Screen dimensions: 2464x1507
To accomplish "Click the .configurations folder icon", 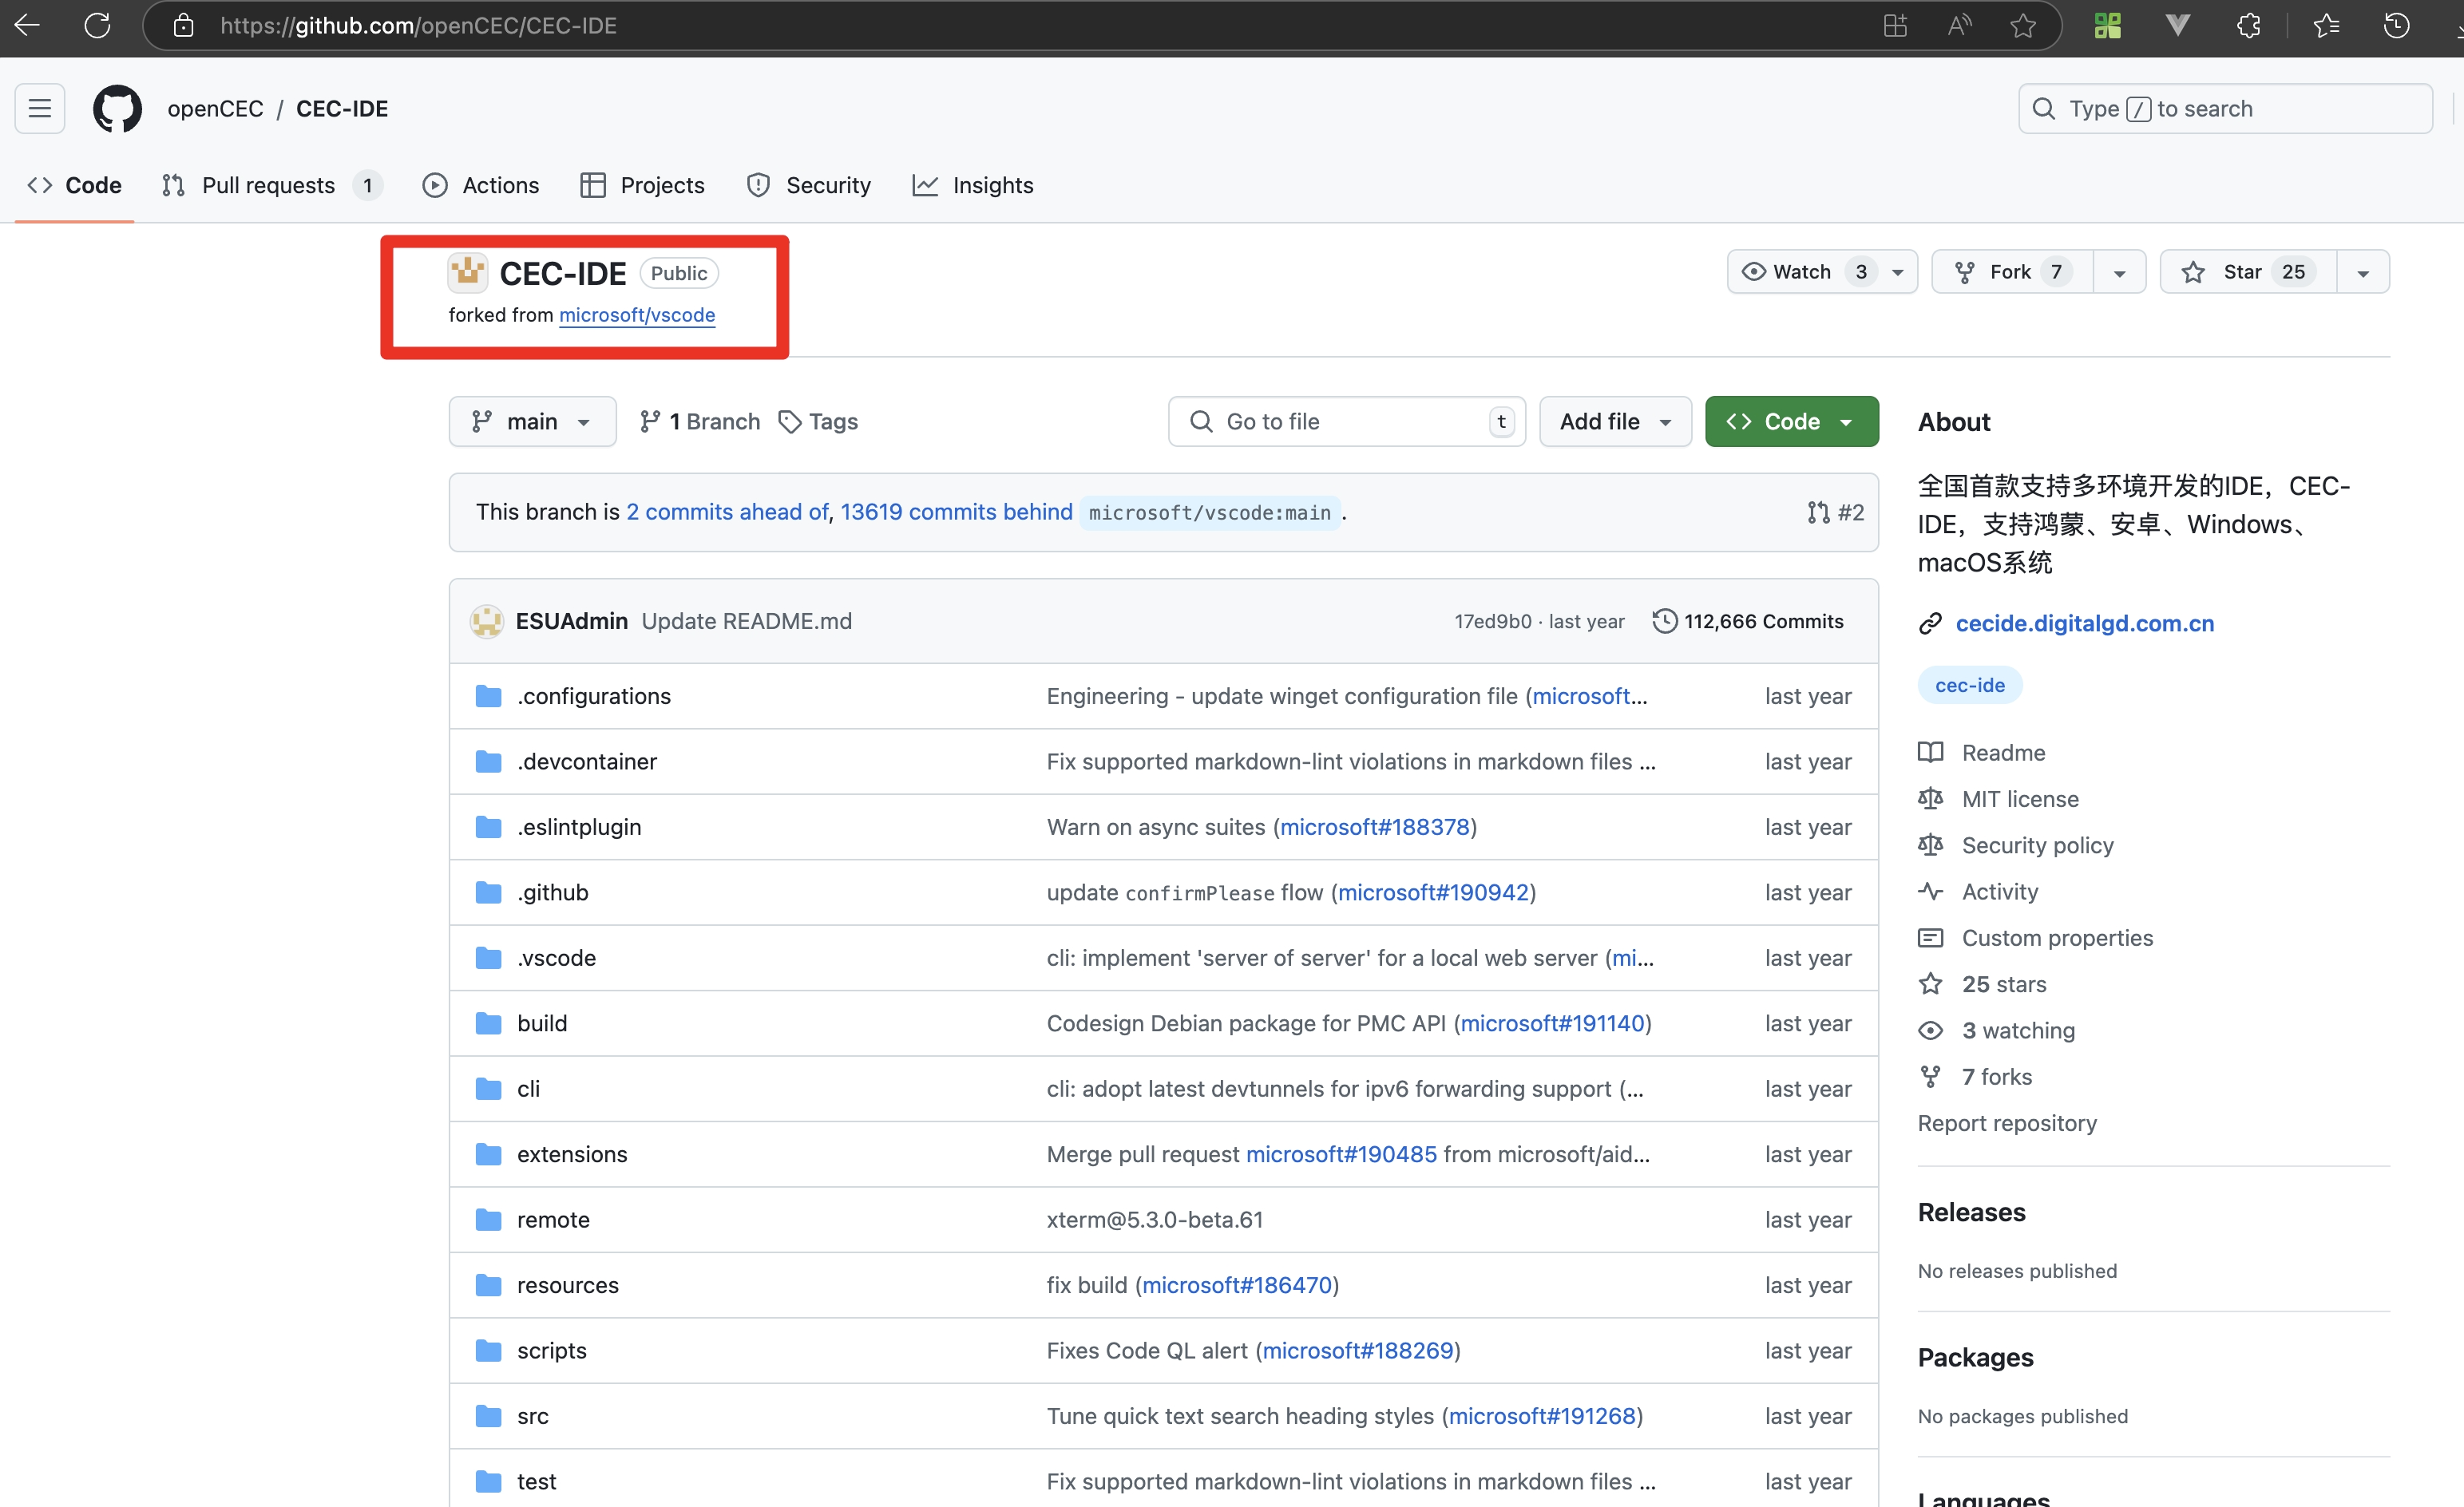I will [488, 696].
